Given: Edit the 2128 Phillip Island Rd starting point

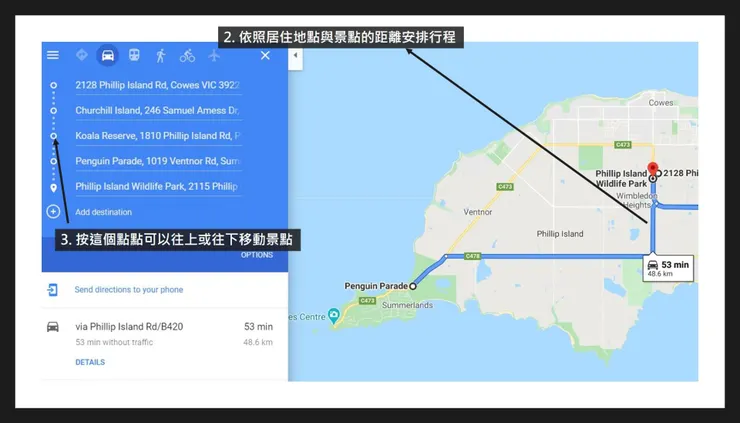Looking at the screenshot, I should coord(159,85).
